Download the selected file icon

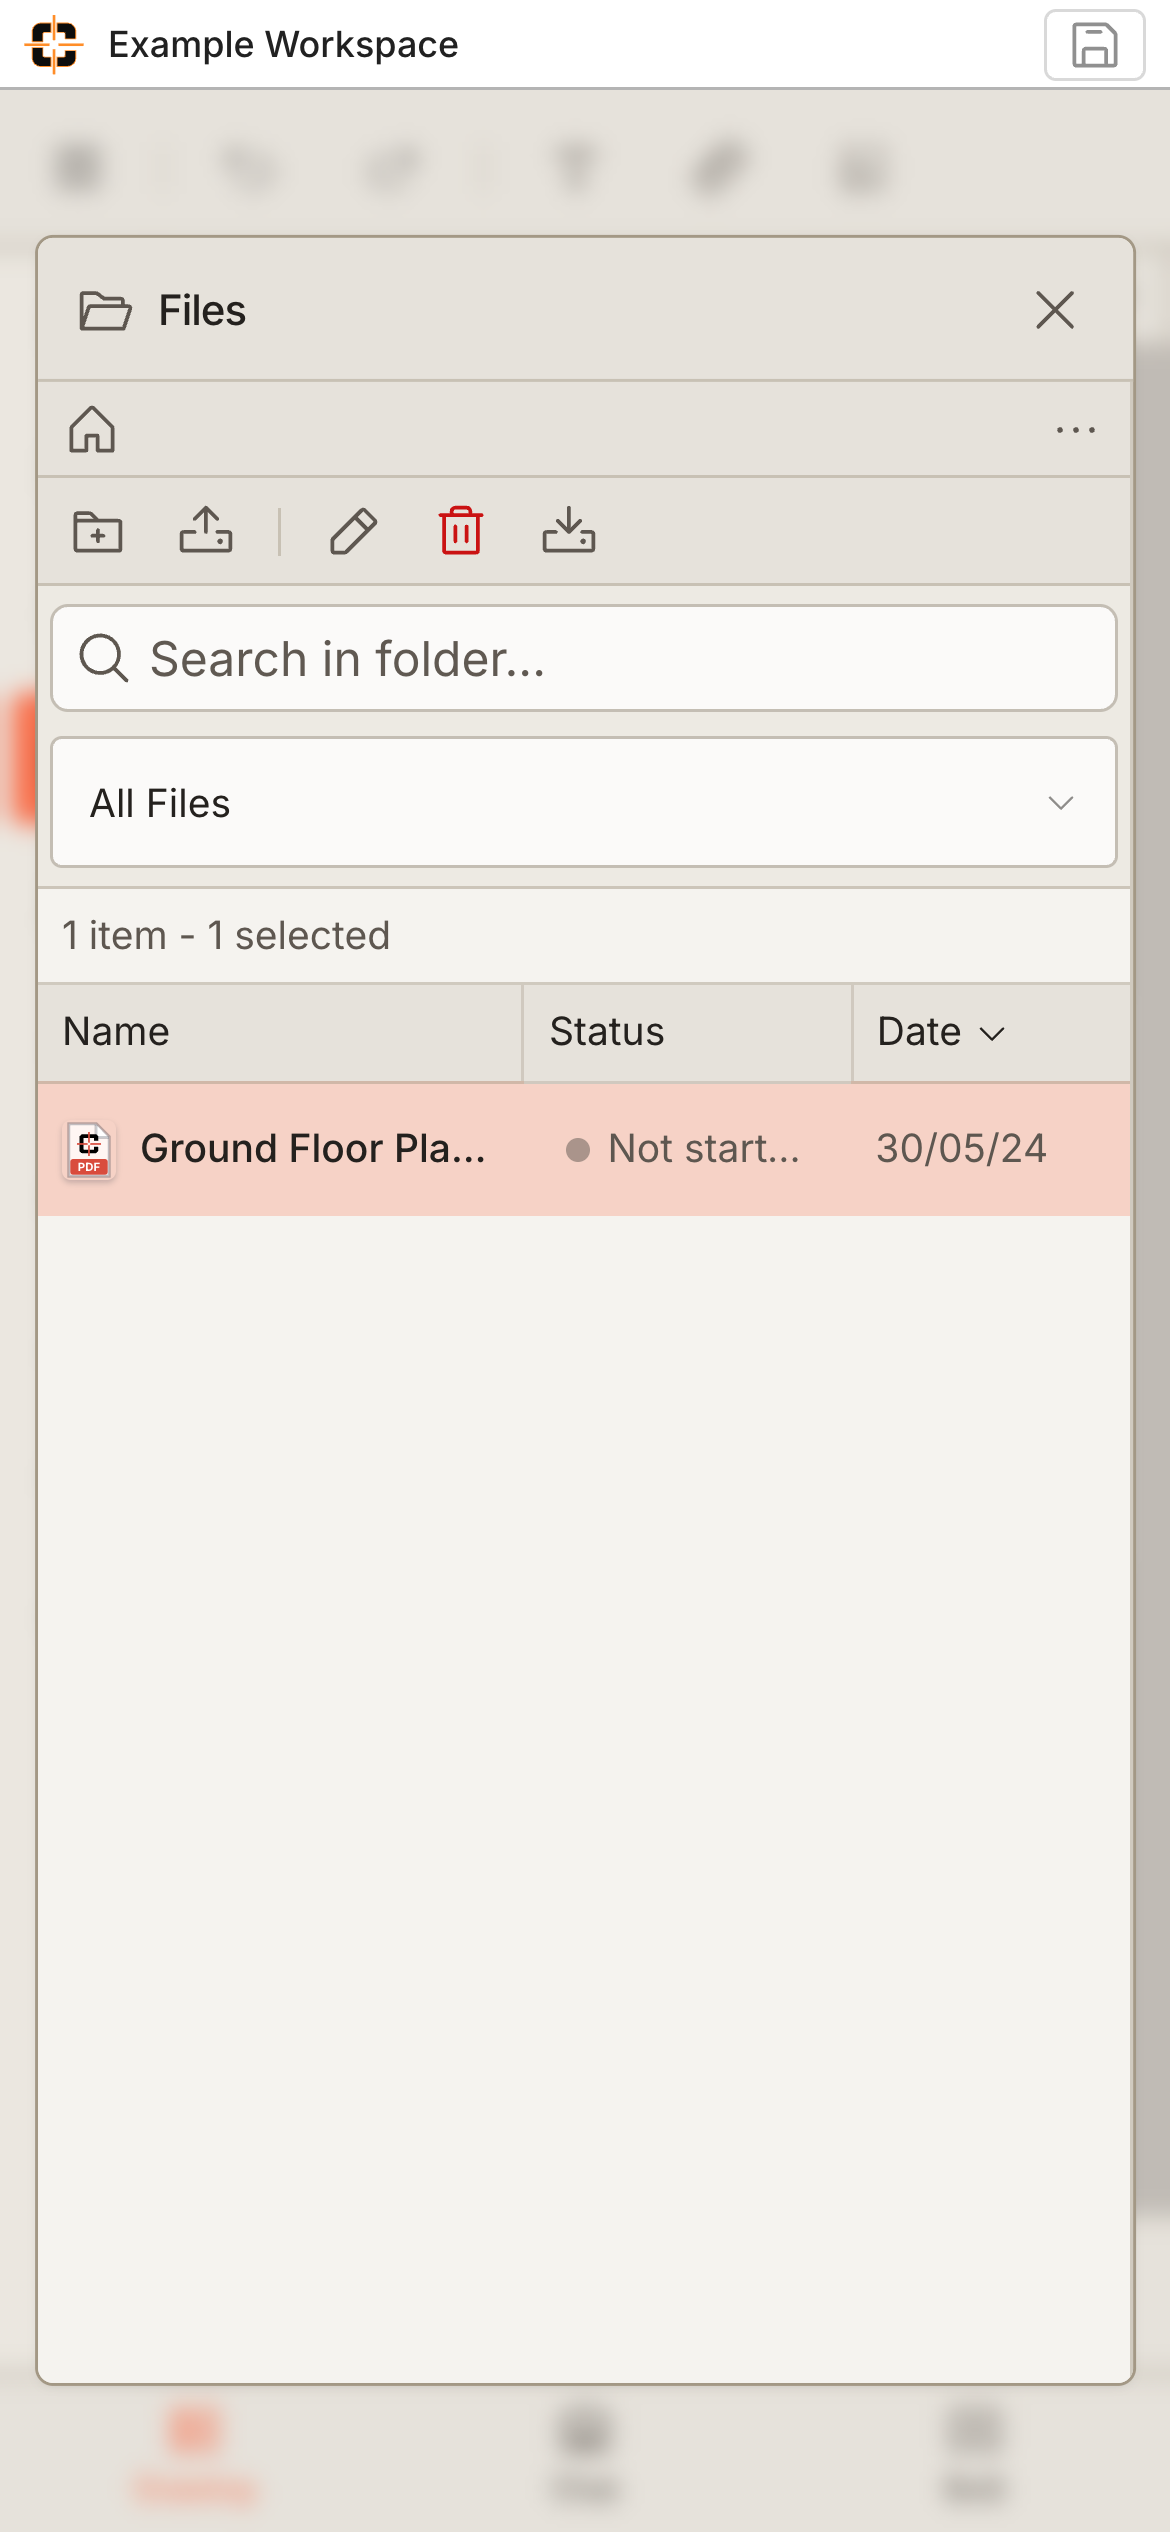click(569, 530)
